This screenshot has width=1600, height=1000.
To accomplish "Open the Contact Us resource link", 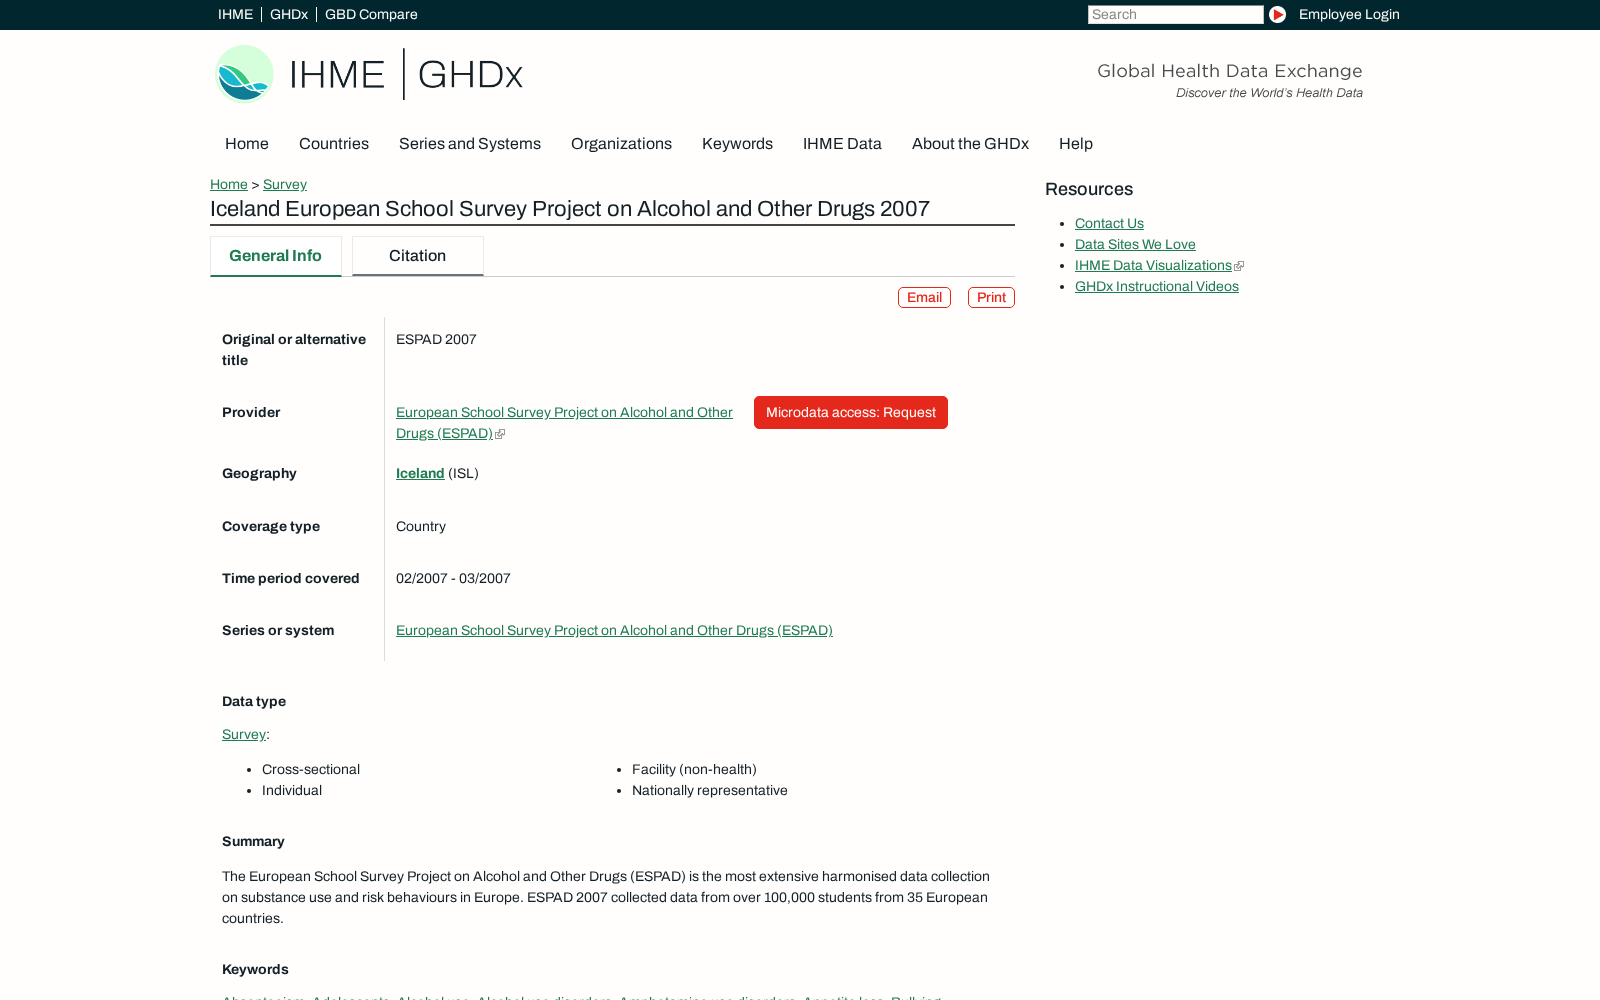I will pos(1109,224).
